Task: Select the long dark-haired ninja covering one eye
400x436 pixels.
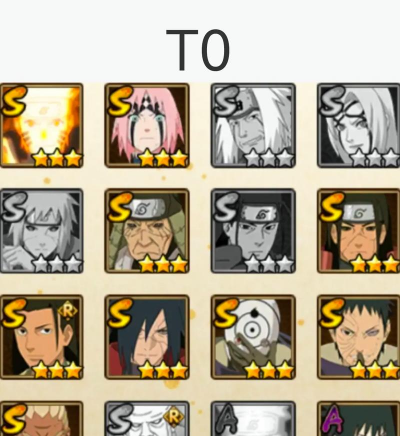Action: coord(147,337)
